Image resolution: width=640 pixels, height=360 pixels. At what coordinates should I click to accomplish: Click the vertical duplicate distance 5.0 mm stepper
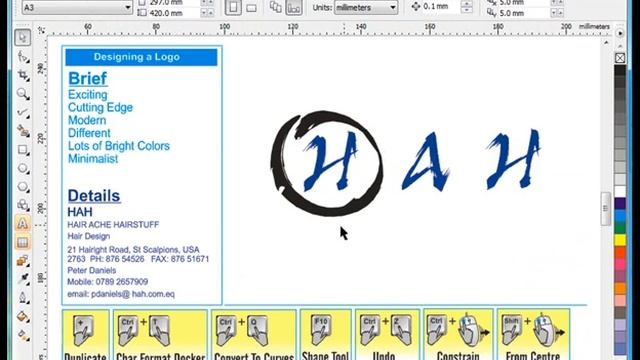[557, 13]
